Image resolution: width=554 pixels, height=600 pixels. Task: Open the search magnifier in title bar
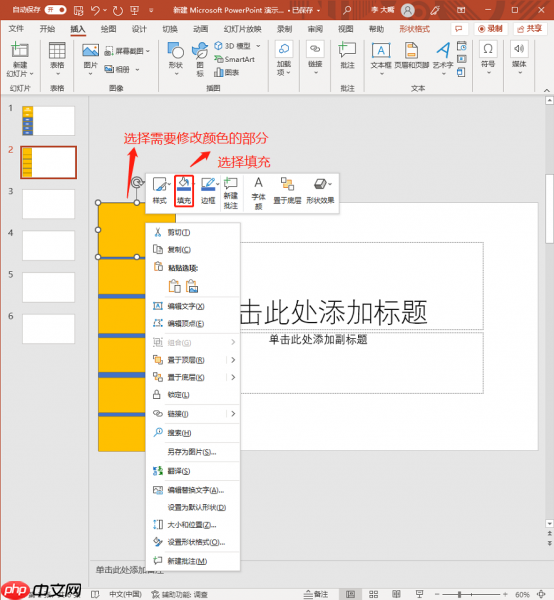347,10
